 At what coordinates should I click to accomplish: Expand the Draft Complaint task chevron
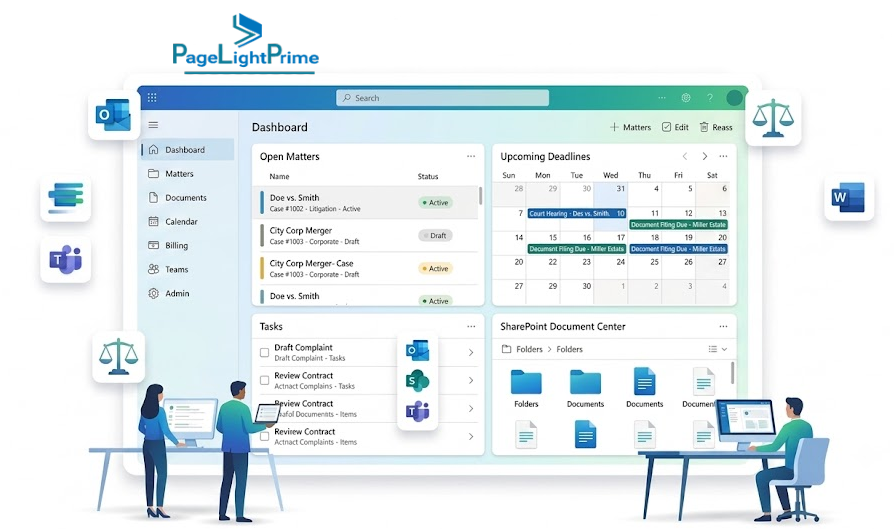pyautogui.click(x=471, y=352)
